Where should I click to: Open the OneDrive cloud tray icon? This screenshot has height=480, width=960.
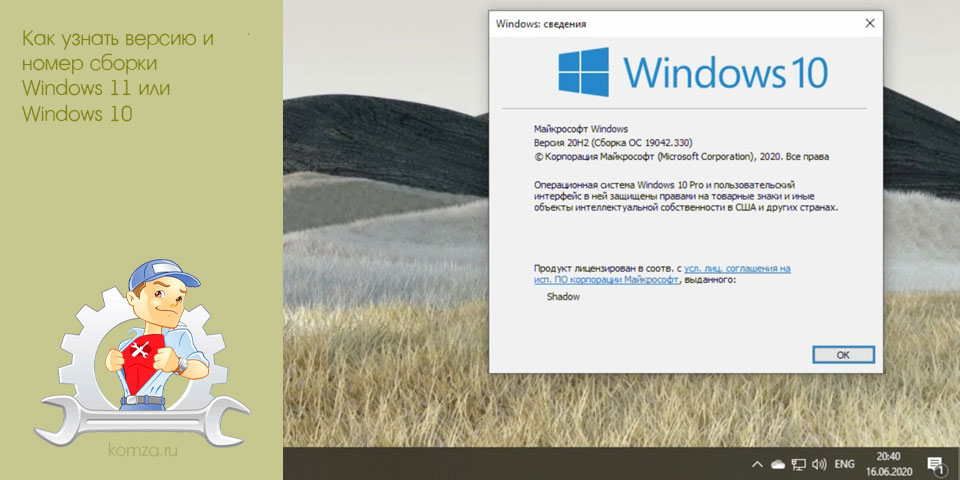pyautogui.click(x=778, y=464)
